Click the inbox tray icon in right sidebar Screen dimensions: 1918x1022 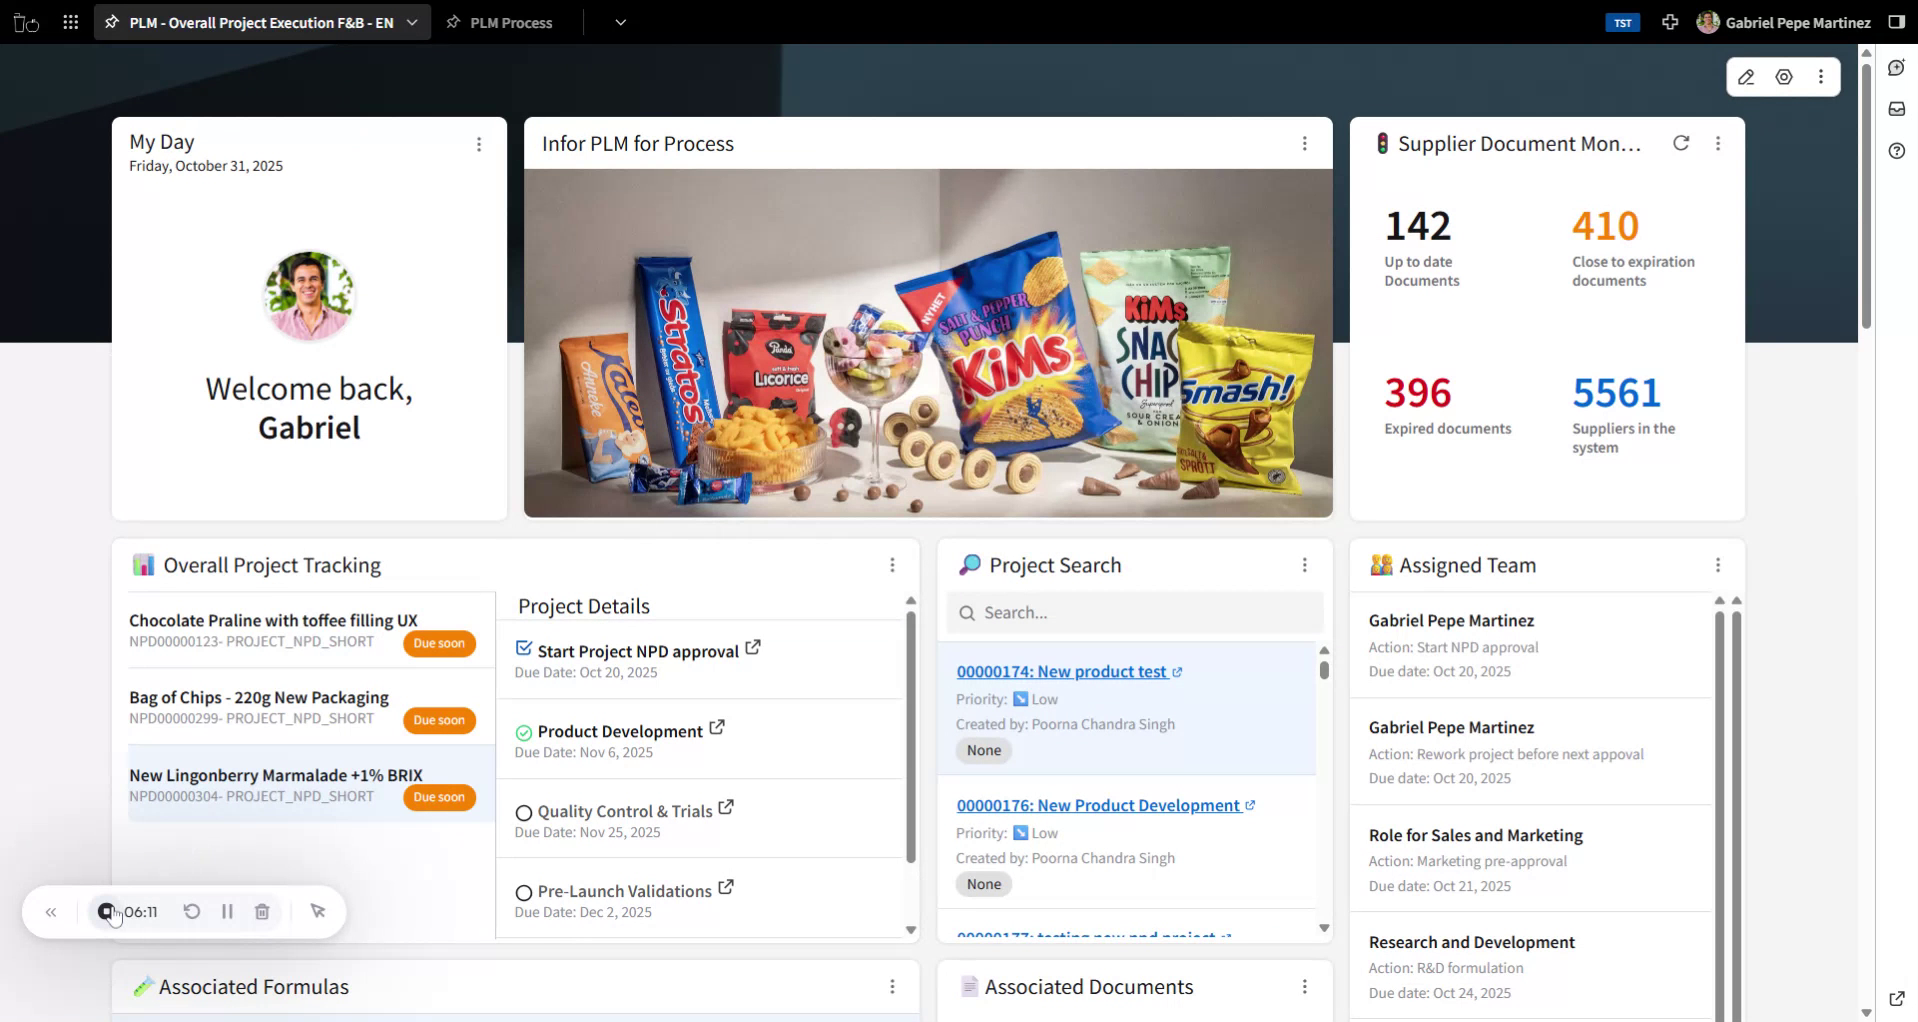click(x=1897, y=109)
